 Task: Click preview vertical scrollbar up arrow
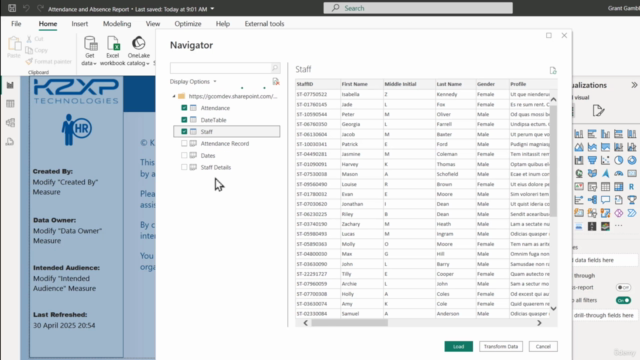tap(553, 99)
